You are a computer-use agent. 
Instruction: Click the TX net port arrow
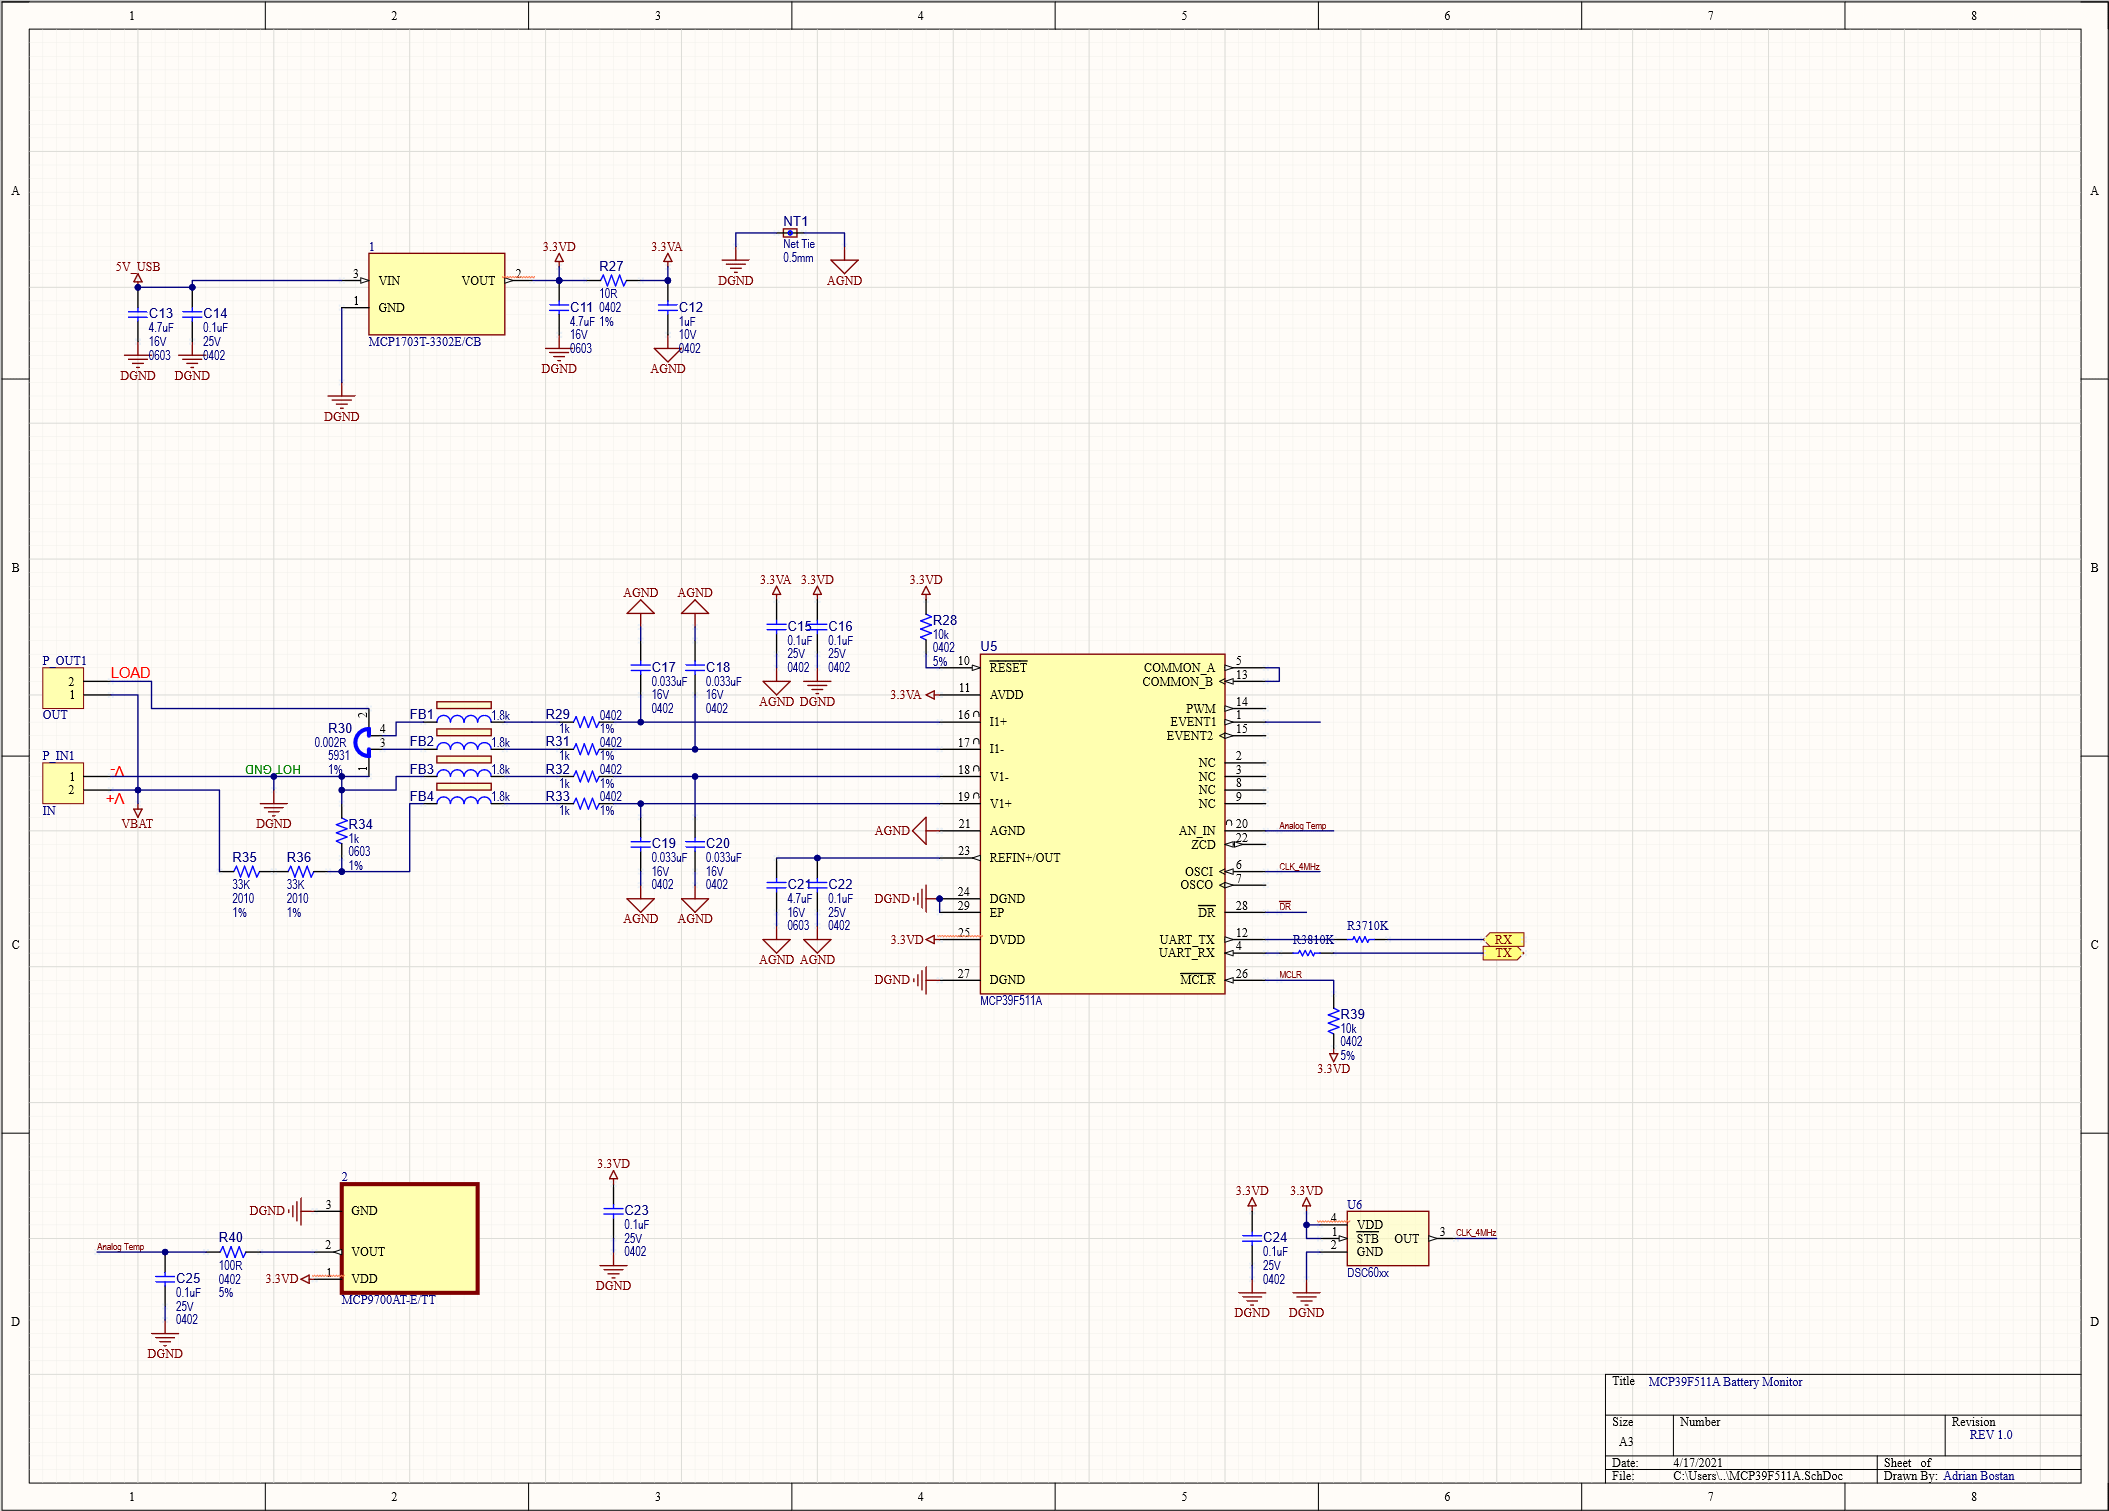coord(1503,953)
